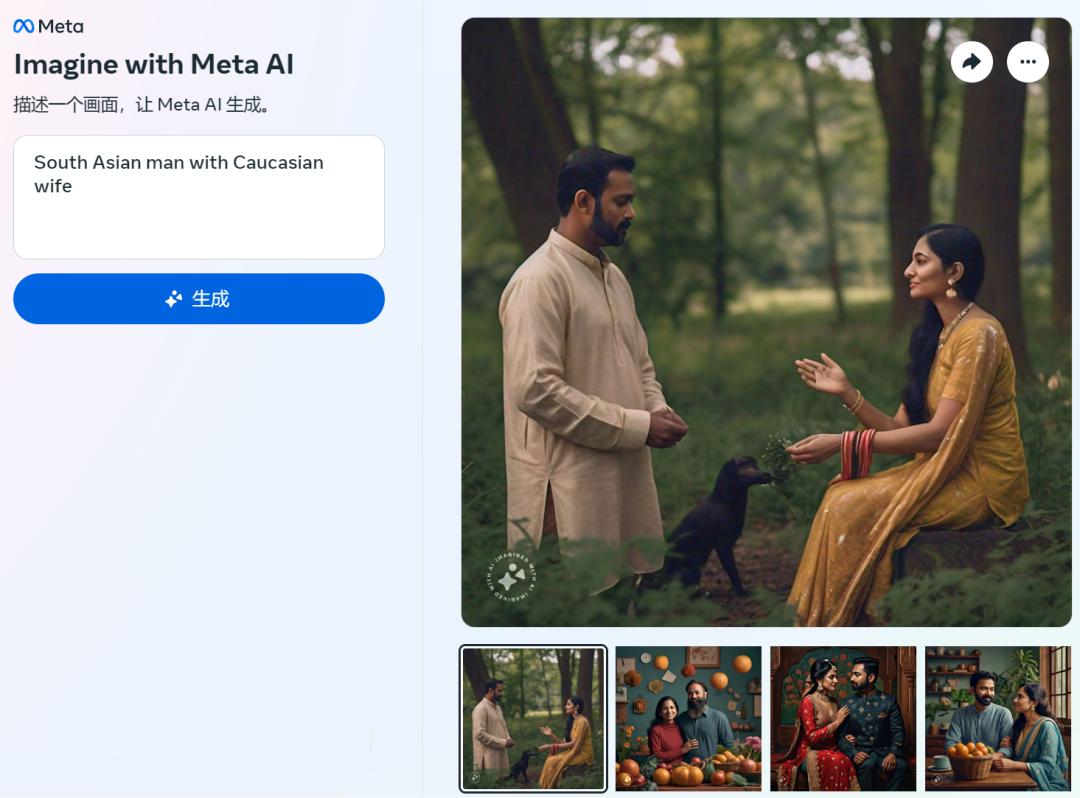Click the blue 生成 generate button
The width and height of the screenshot is (1080, 798).
(198, 299)
